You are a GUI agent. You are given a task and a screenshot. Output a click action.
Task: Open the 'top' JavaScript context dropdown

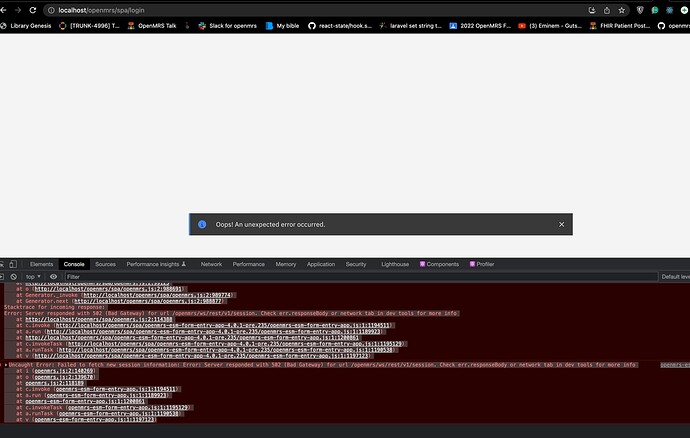[33, 277]
